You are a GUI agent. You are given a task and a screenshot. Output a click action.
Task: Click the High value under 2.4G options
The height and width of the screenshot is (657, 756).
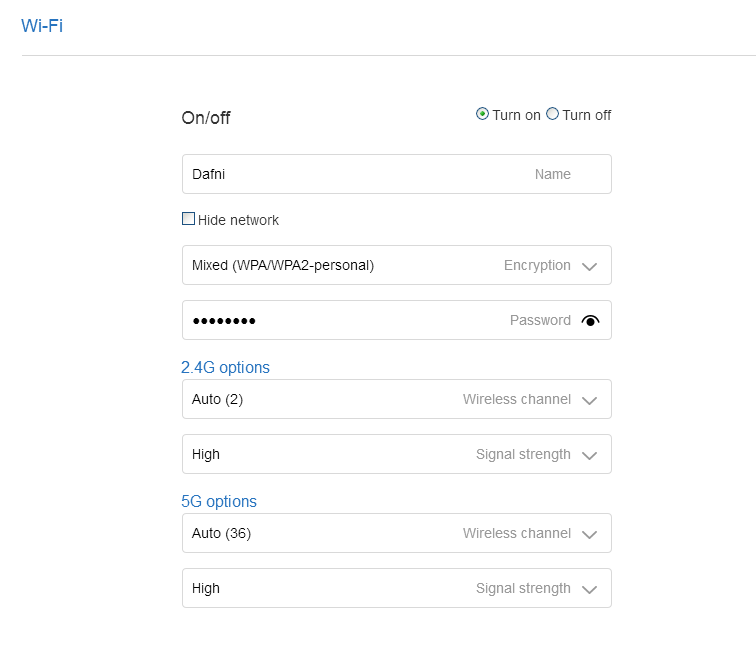click(206, 454)
